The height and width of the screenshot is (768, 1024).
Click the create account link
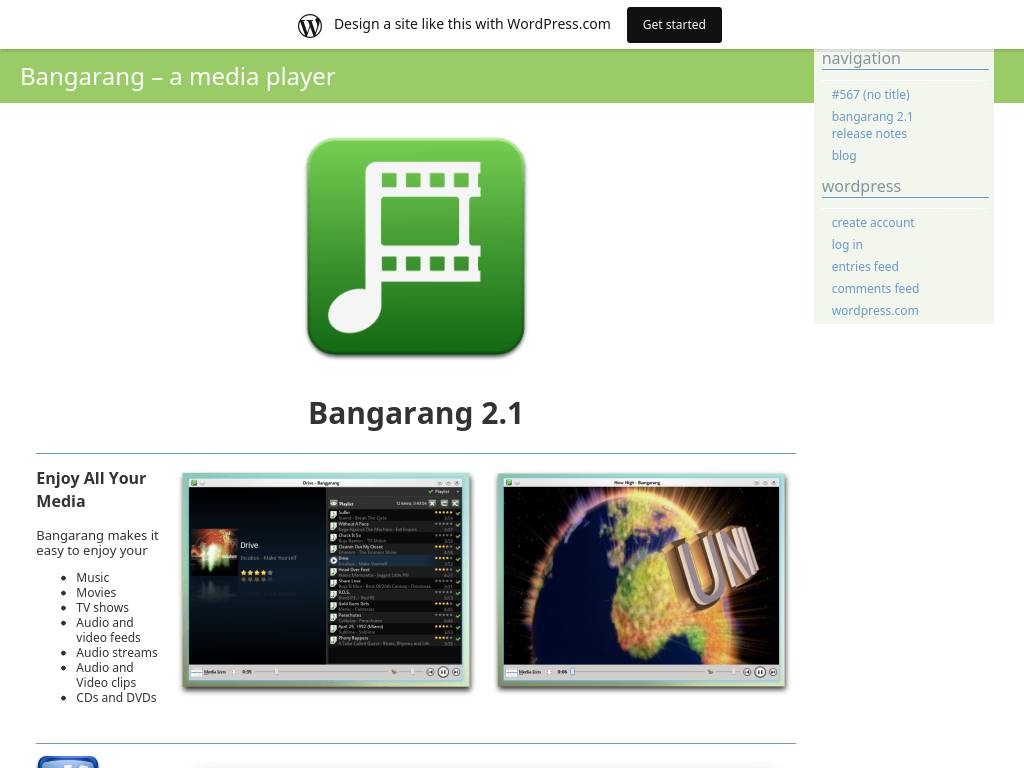pyautogui.click(x=872, y=223)
